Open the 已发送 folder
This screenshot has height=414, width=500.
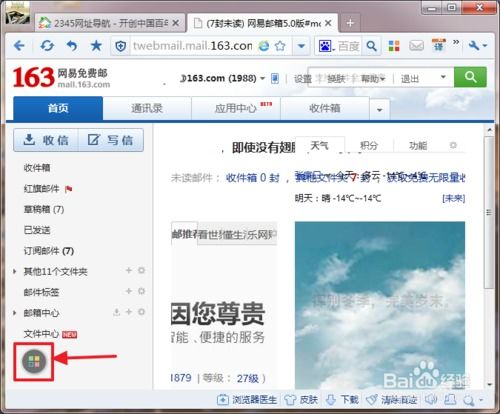pyautogui.click(x=37, y=230)
